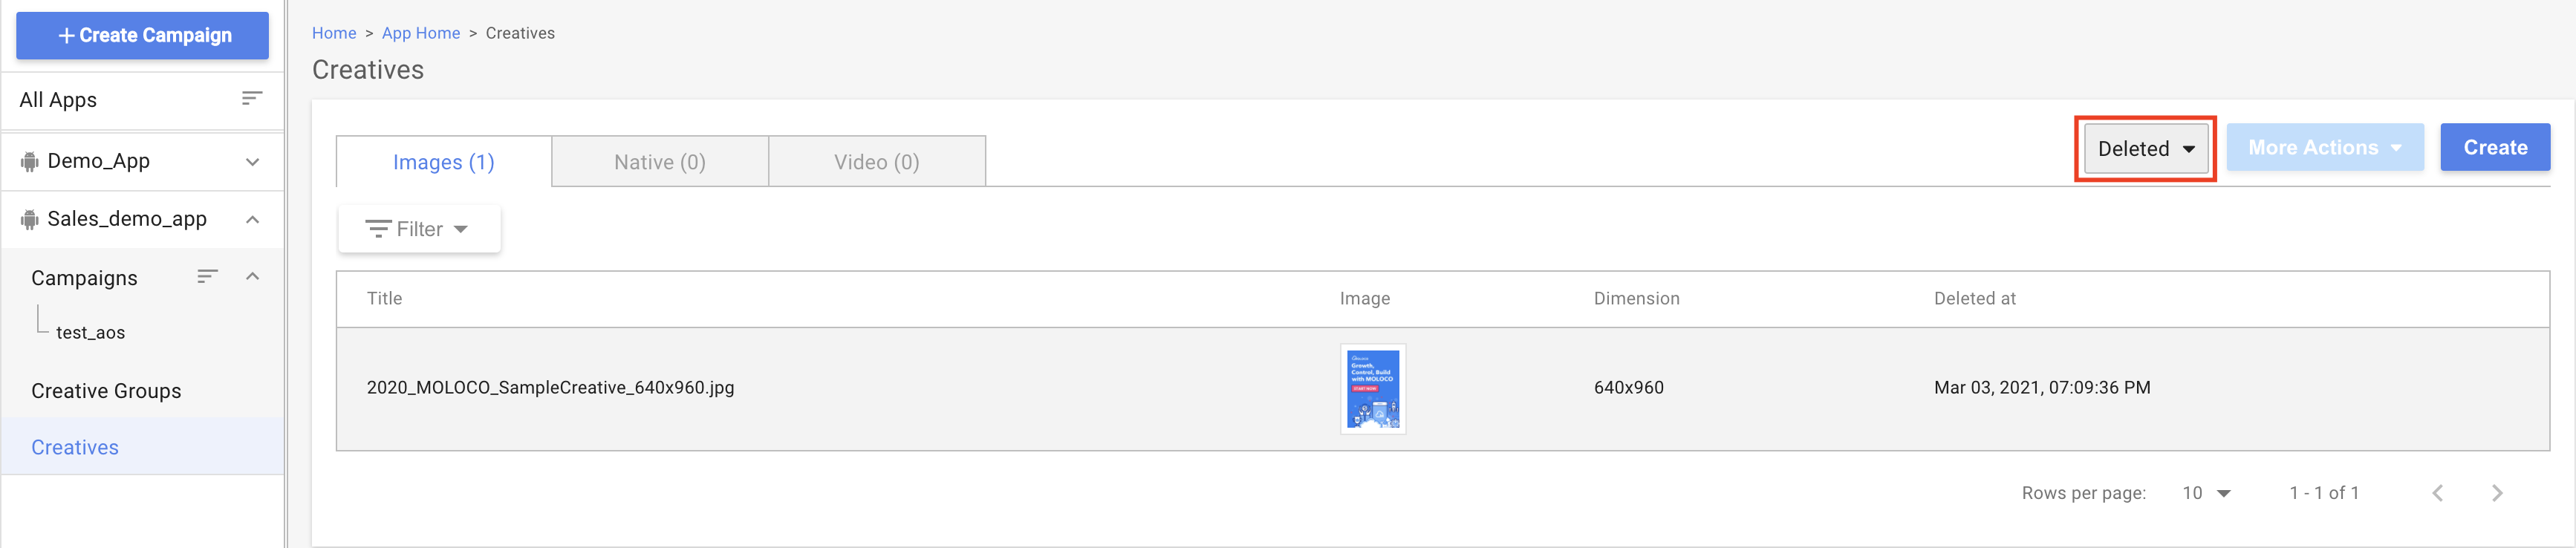Viewport: 2576px width, 548px height.
Task: Go to the previous page arrow
Action: 2438,492
